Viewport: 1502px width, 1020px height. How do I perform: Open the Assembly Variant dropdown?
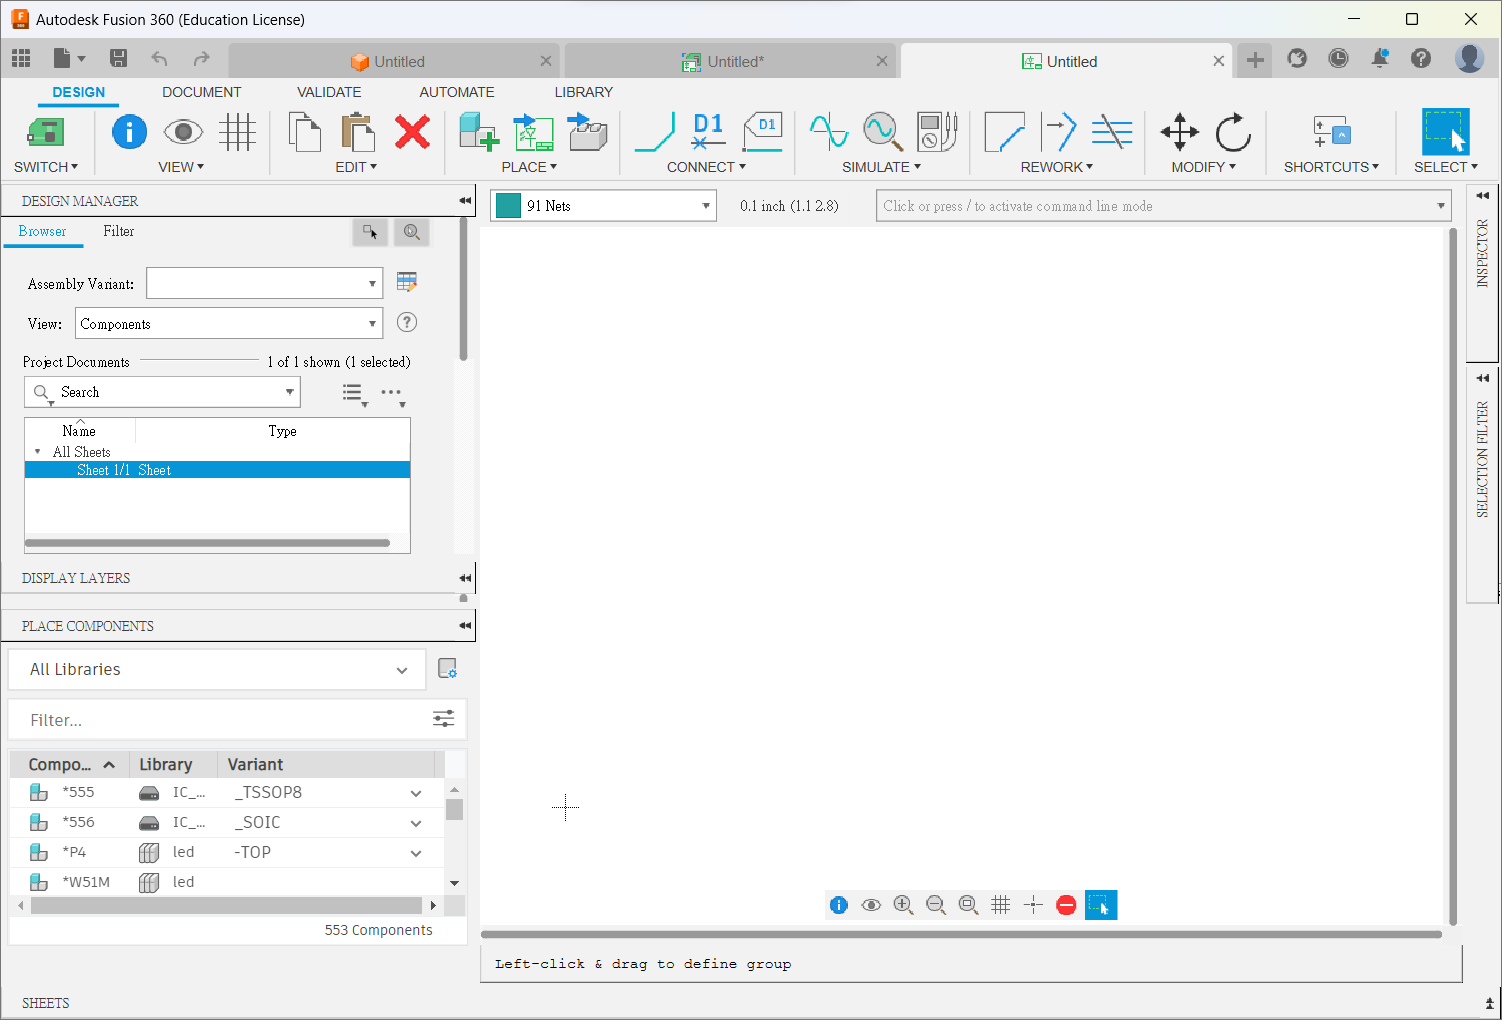pos(265,284)
